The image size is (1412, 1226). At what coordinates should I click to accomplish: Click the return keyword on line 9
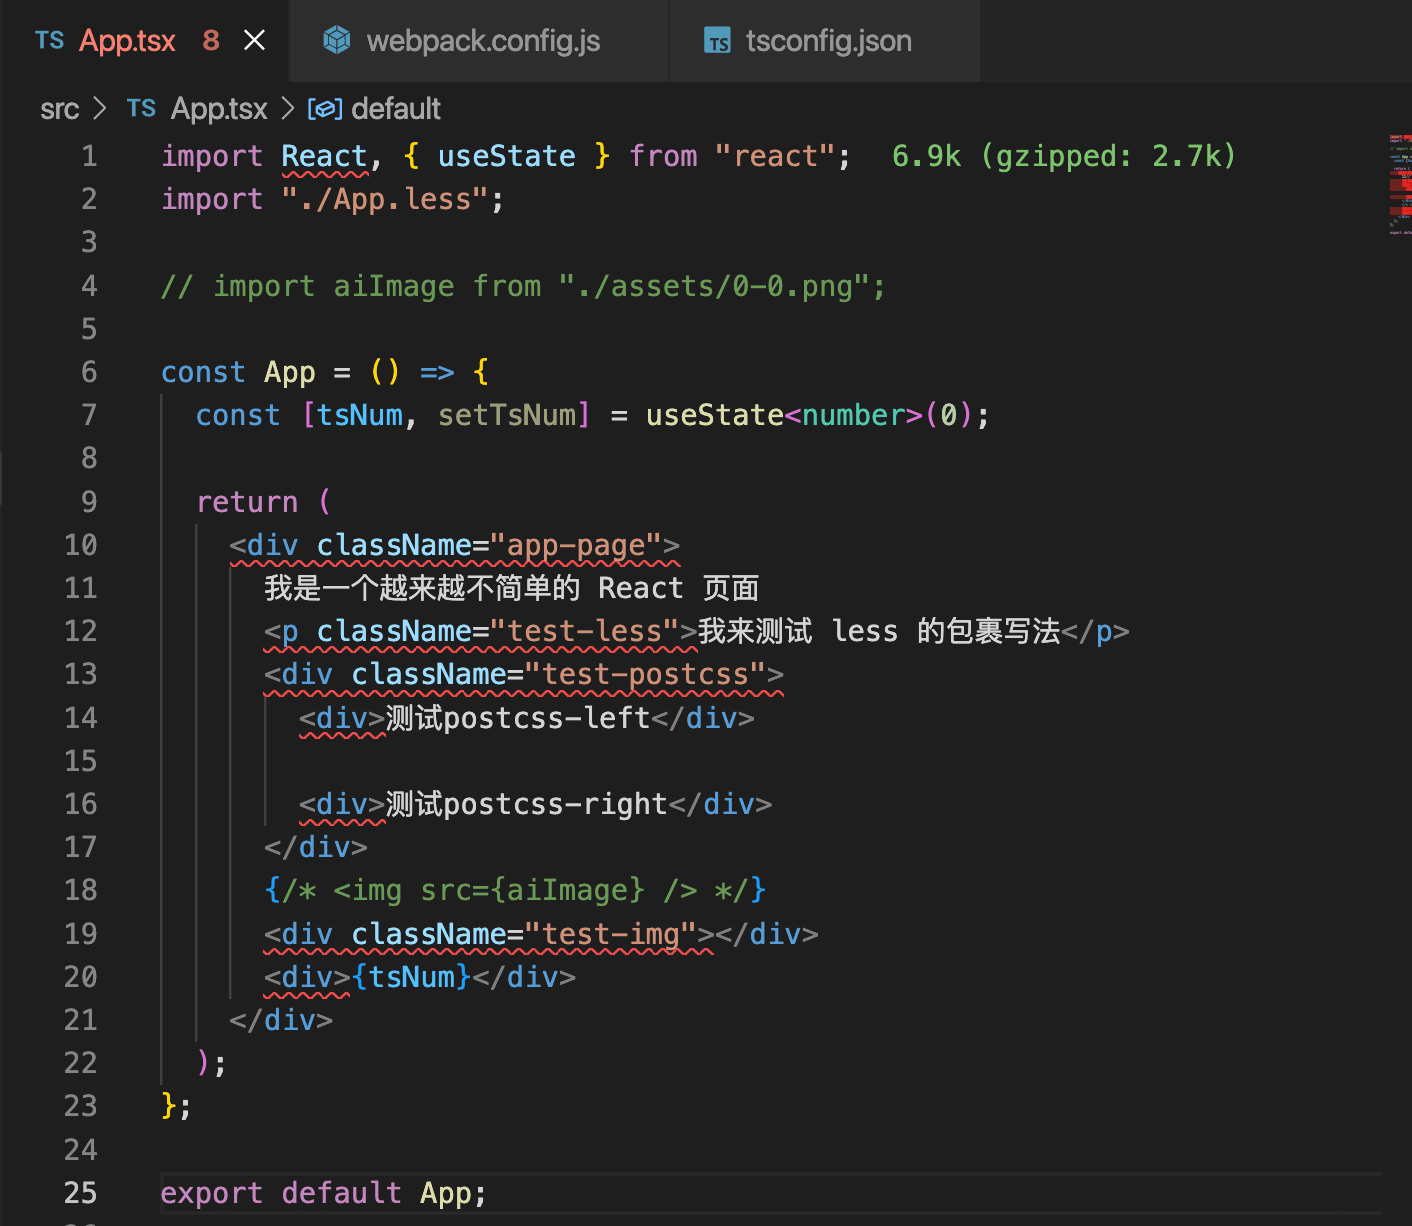pos(247,502)
